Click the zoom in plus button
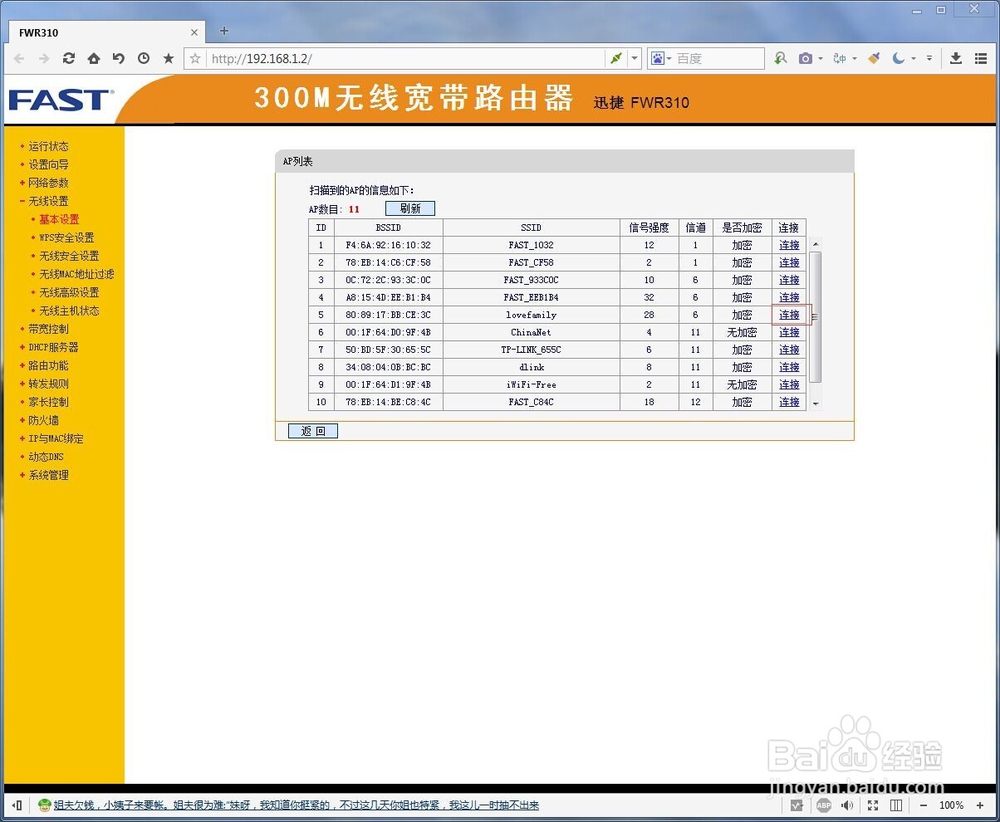 click(980, 805)
